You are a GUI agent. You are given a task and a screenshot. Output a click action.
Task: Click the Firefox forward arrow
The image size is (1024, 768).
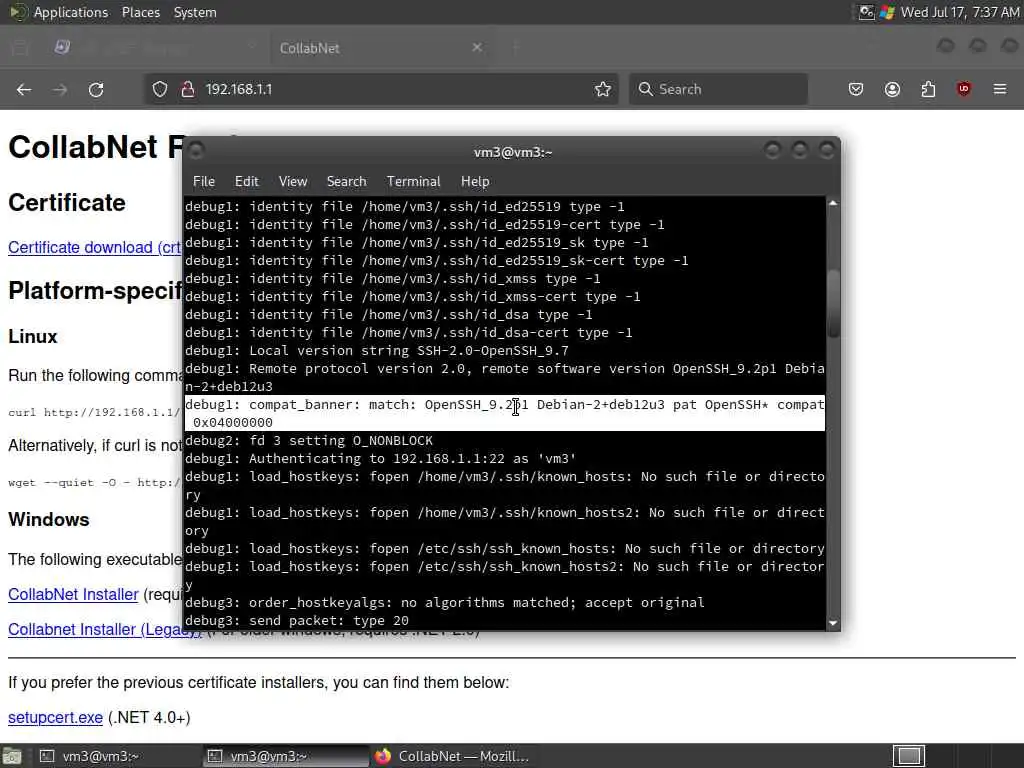59,89
